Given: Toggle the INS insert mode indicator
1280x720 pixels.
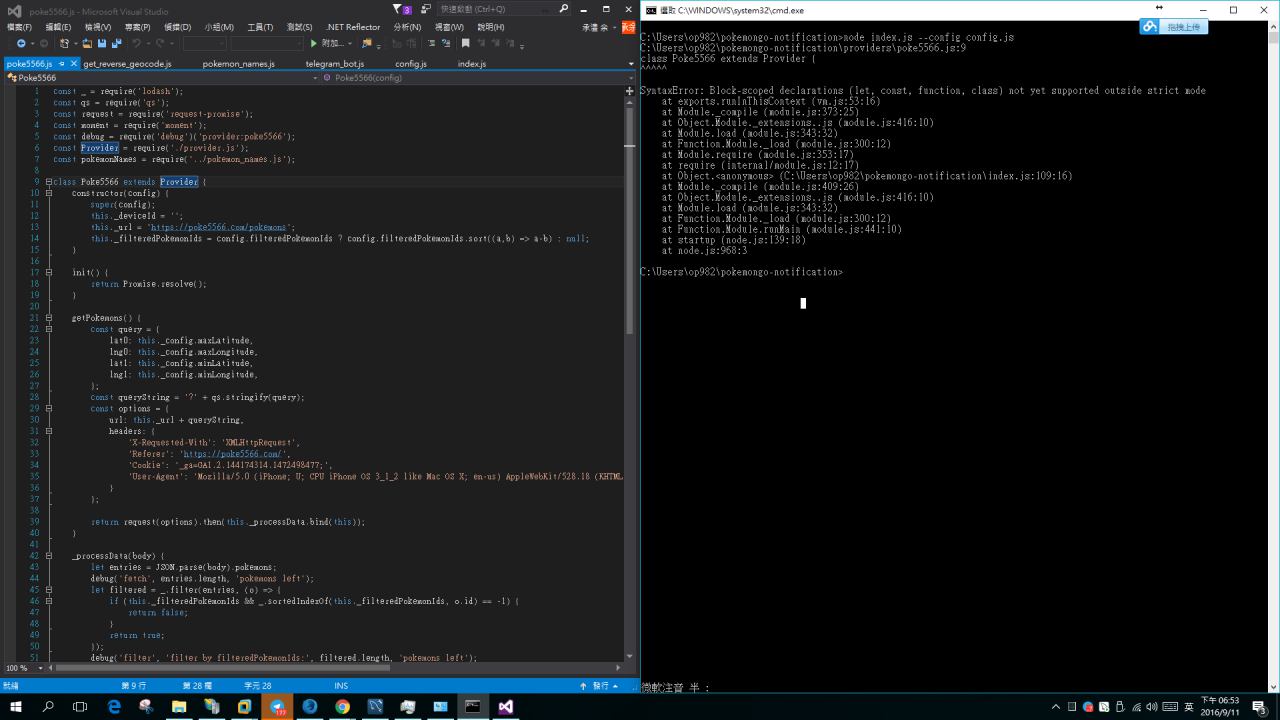Looking at the screenshot, I should pos(341,686).
